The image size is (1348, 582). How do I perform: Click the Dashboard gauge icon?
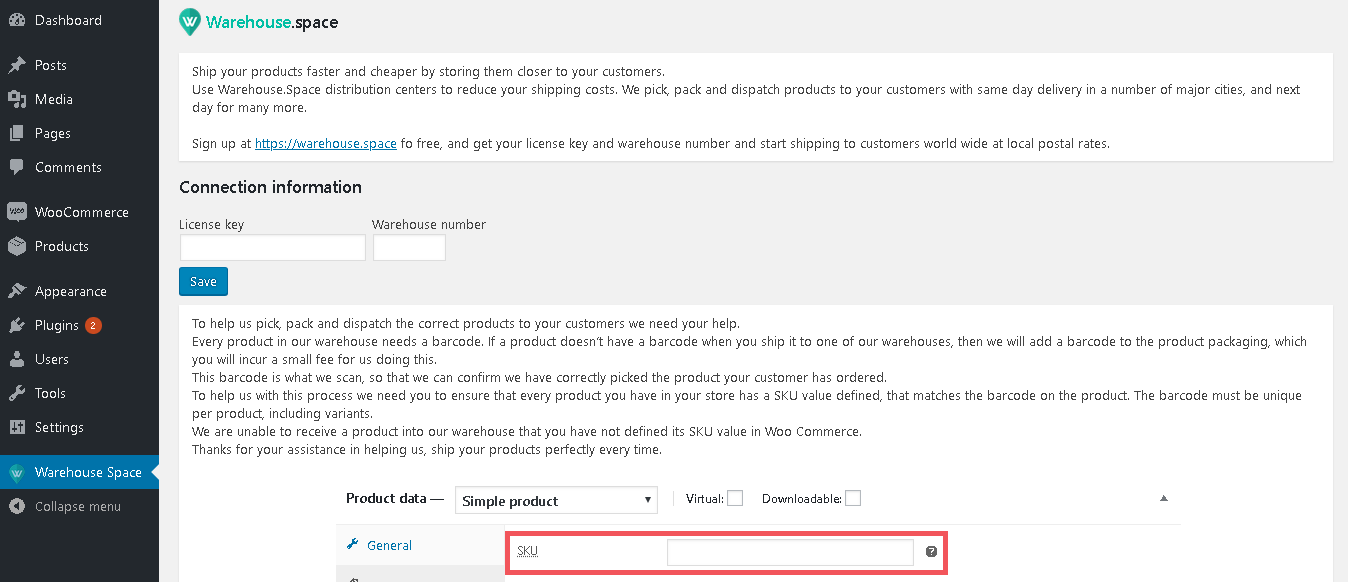[16, 20]
